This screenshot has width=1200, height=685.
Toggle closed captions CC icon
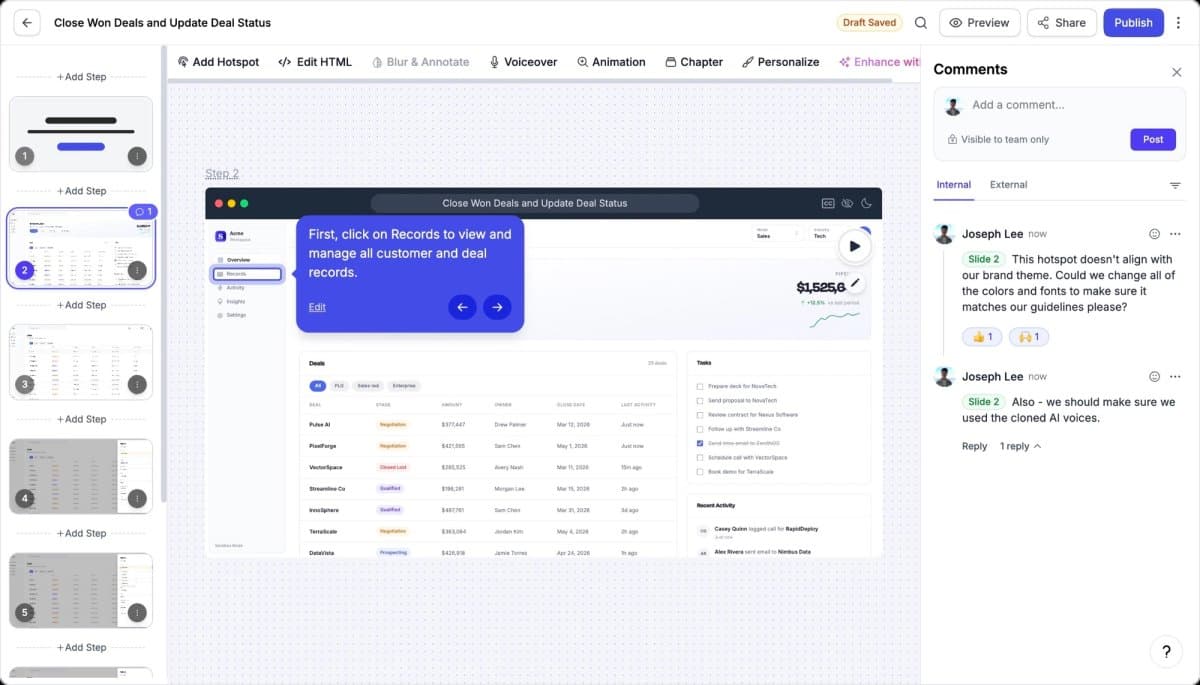click(x=828, y=203)
